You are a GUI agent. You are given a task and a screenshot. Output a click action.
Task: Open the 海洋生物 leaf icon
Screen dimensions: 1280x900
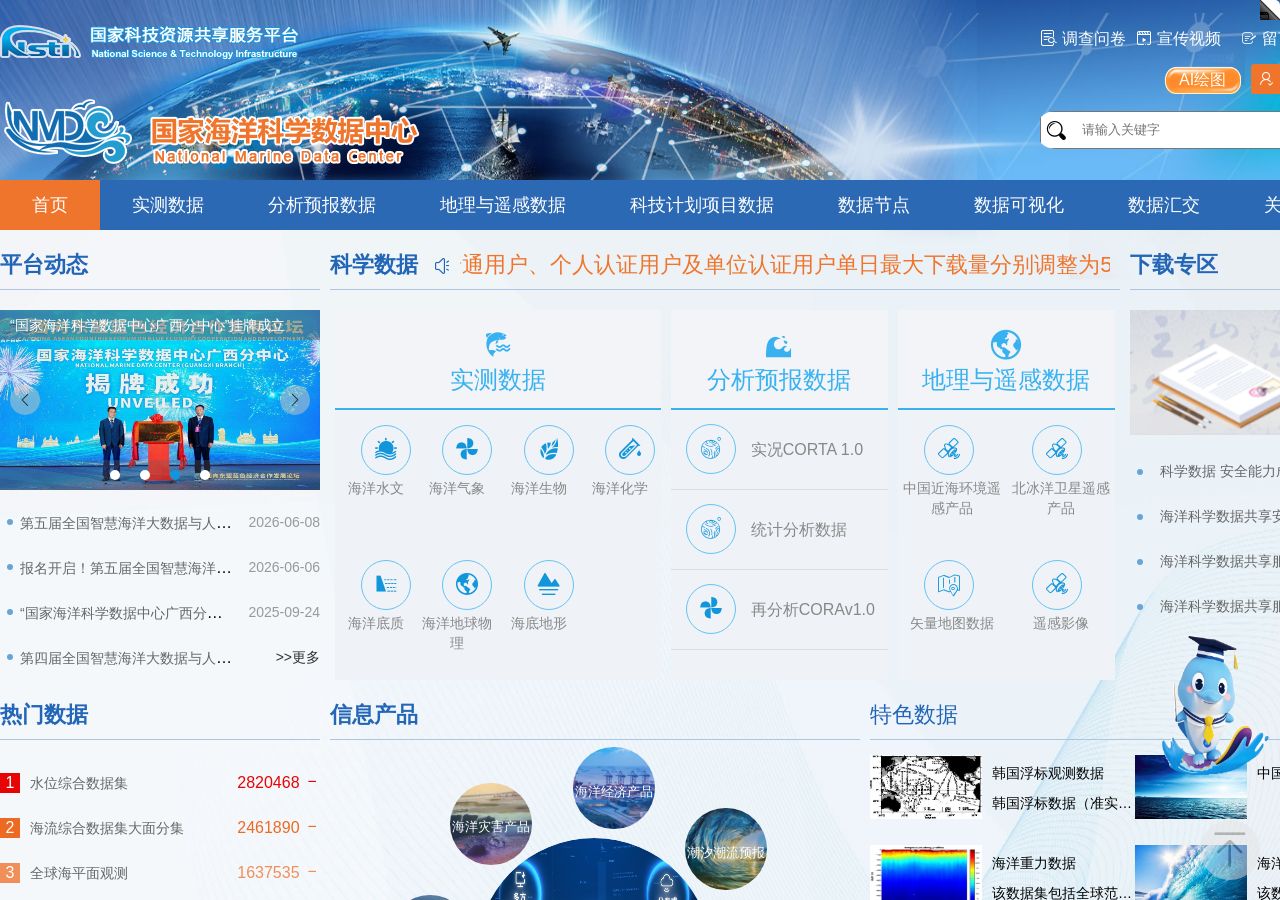[549, 450]
